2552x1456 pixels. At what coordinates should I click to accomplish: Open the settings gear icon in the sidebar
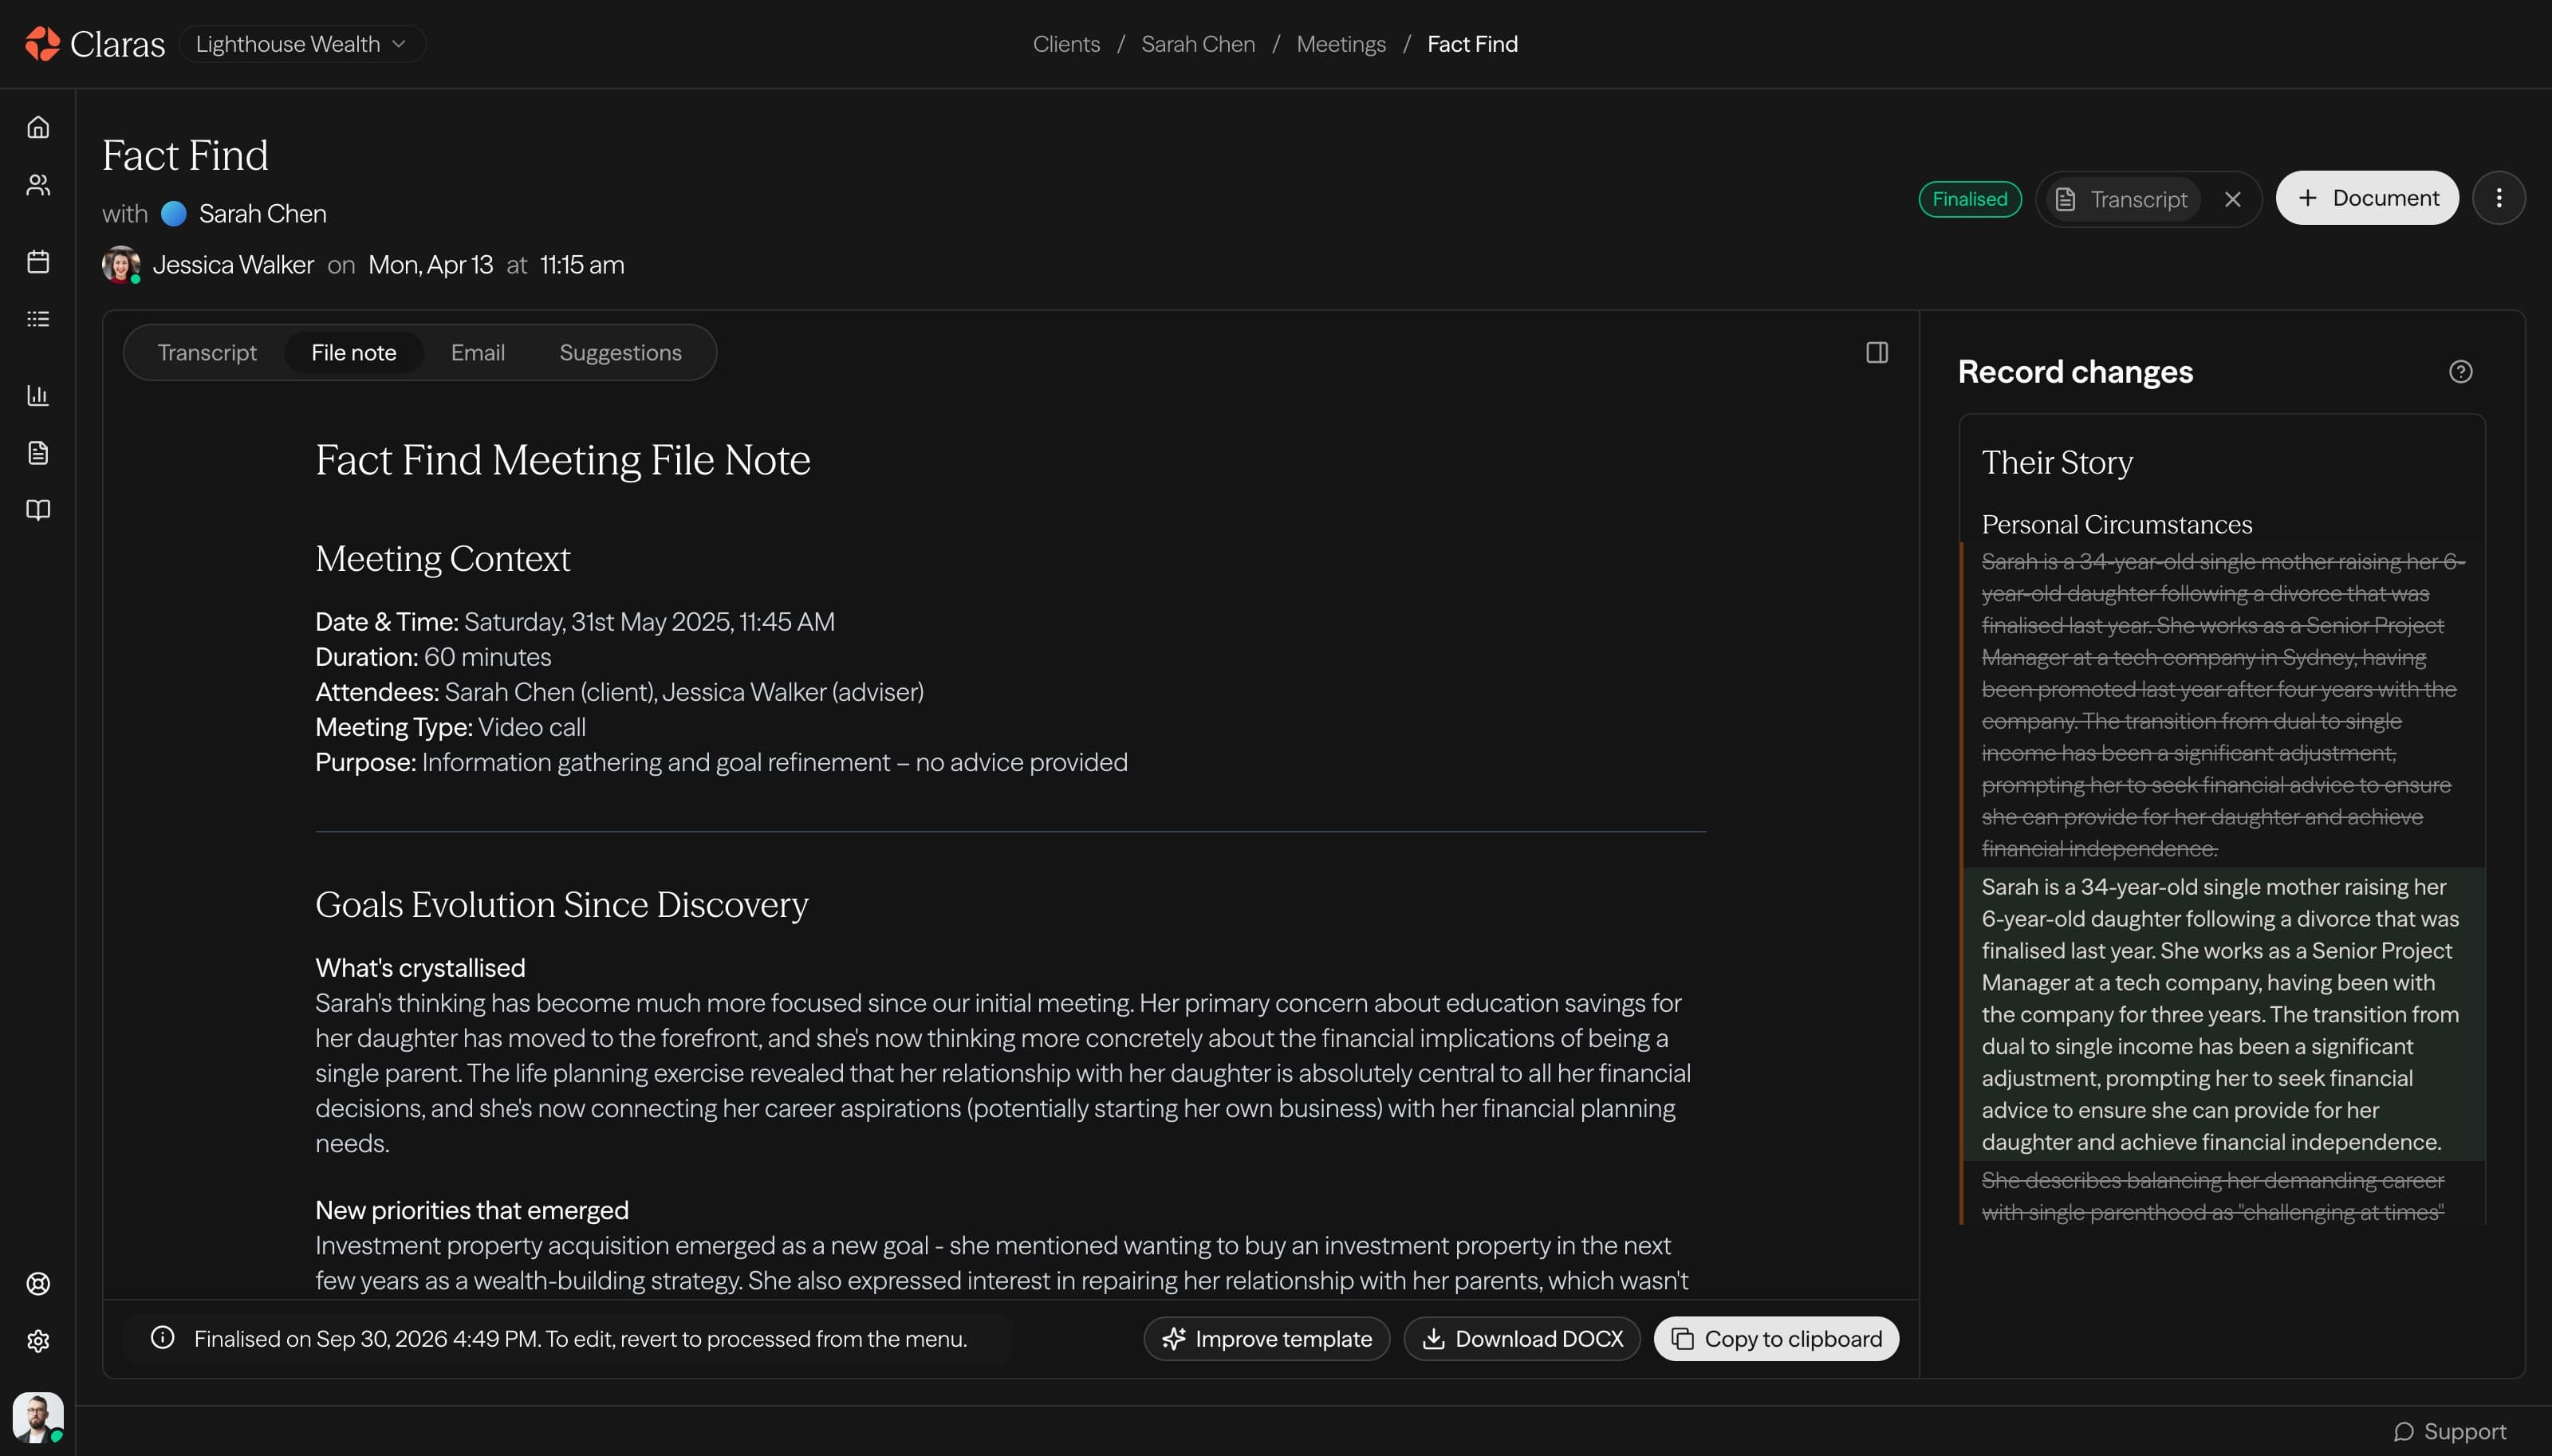(x=38, y=1341)
